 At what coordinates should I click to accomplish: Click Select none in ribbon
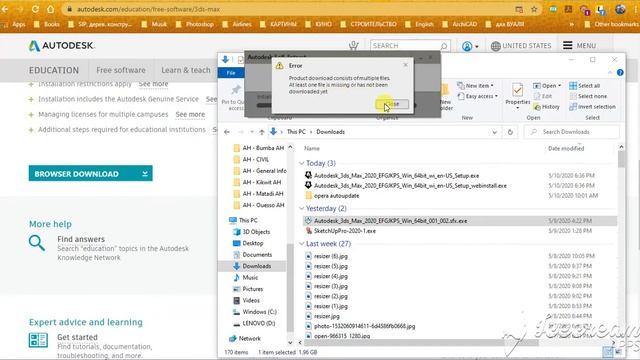588,96
